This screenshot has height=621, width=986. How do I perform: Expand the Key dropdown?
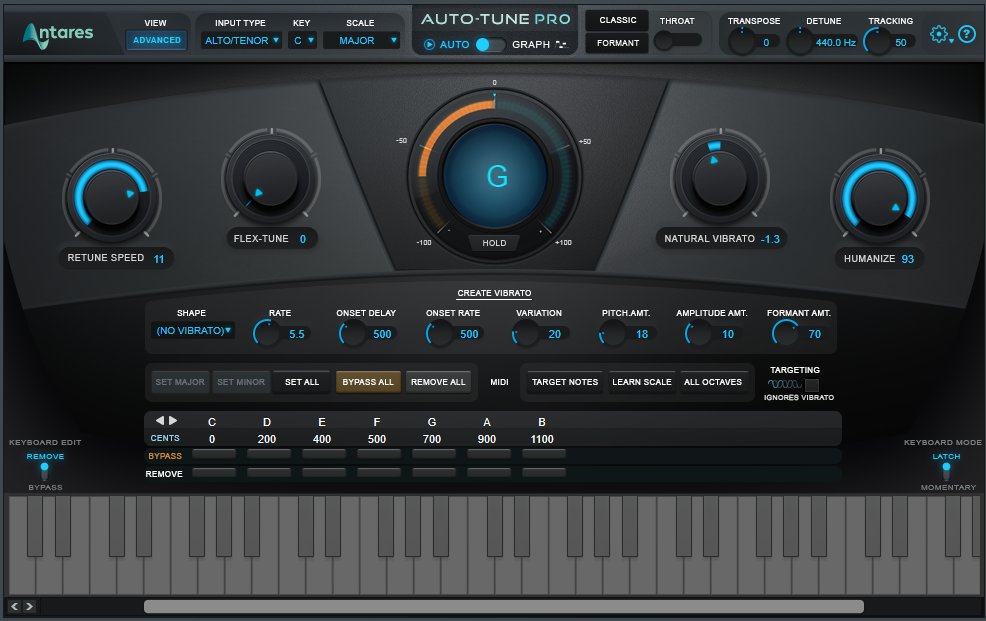pyautogui.click(x=302, y=41)
